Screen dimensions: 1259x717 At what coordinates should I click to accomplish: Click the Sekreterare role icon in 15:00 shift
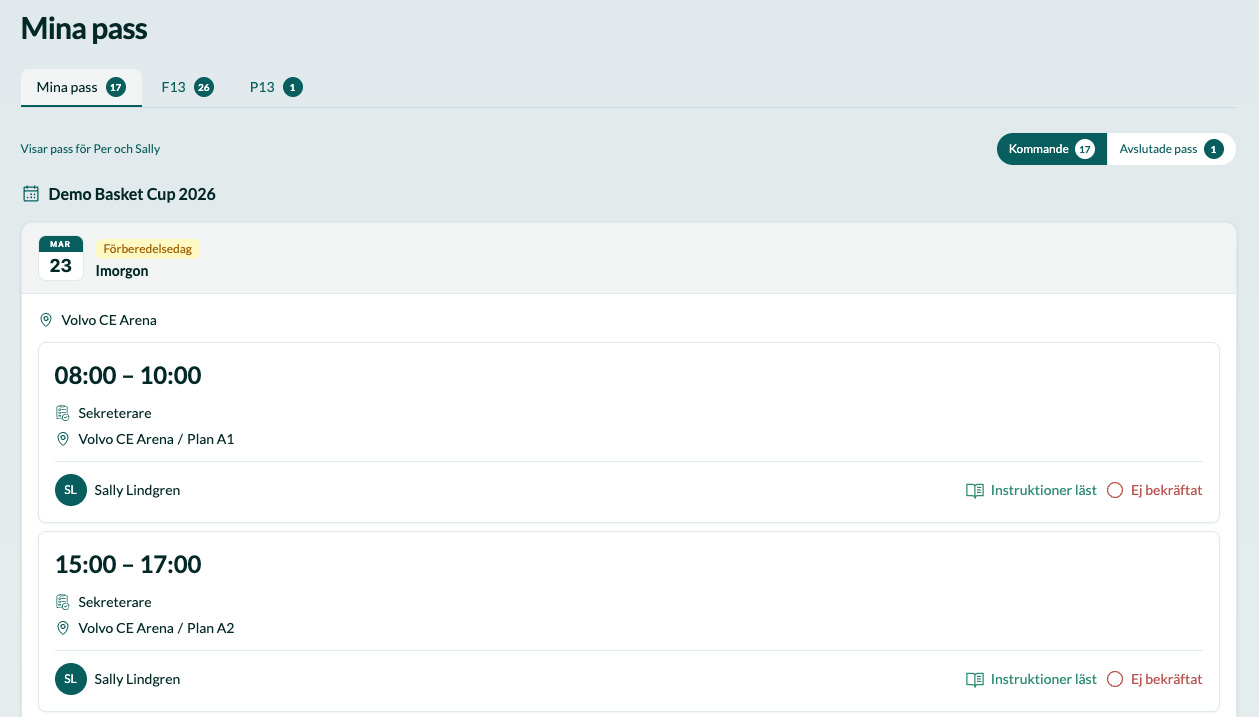click(63, 602)
